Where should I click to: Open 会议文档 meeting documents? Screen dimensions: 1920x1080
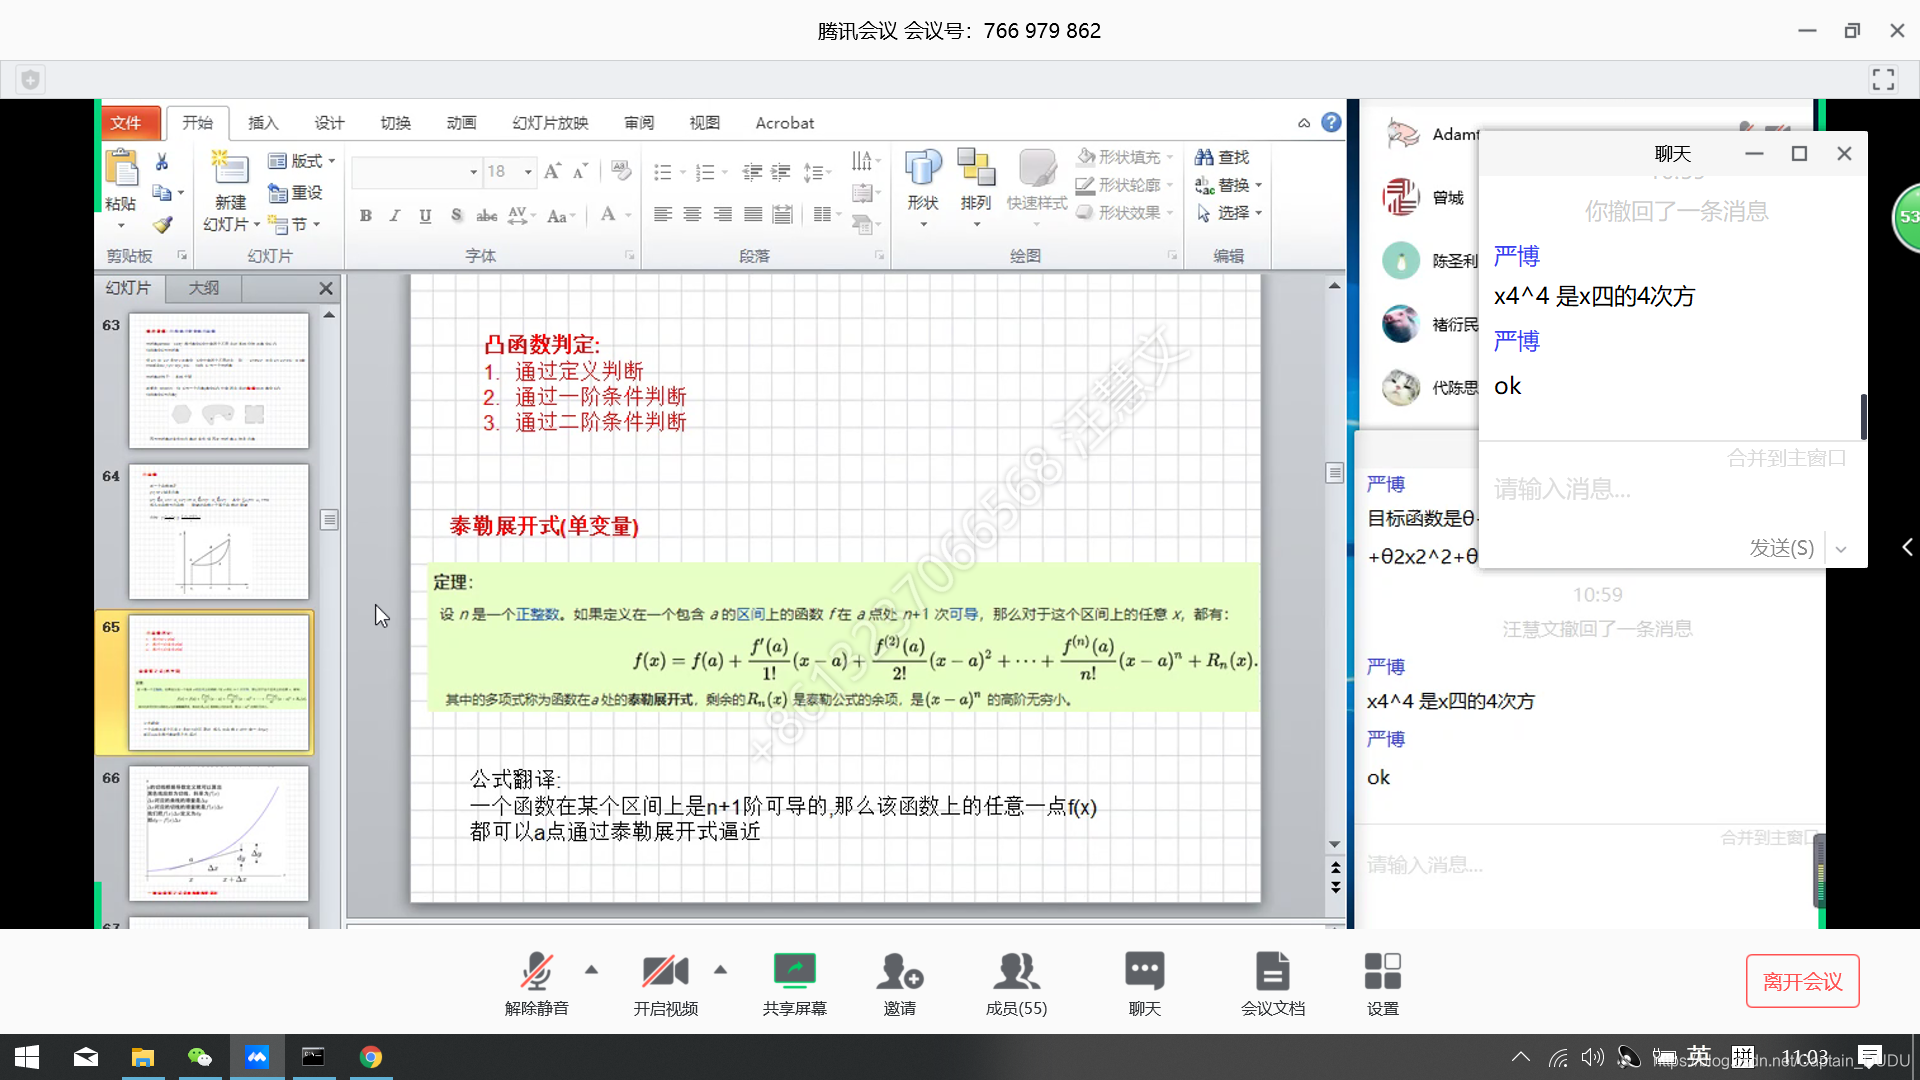click(x=1272, y=983)
